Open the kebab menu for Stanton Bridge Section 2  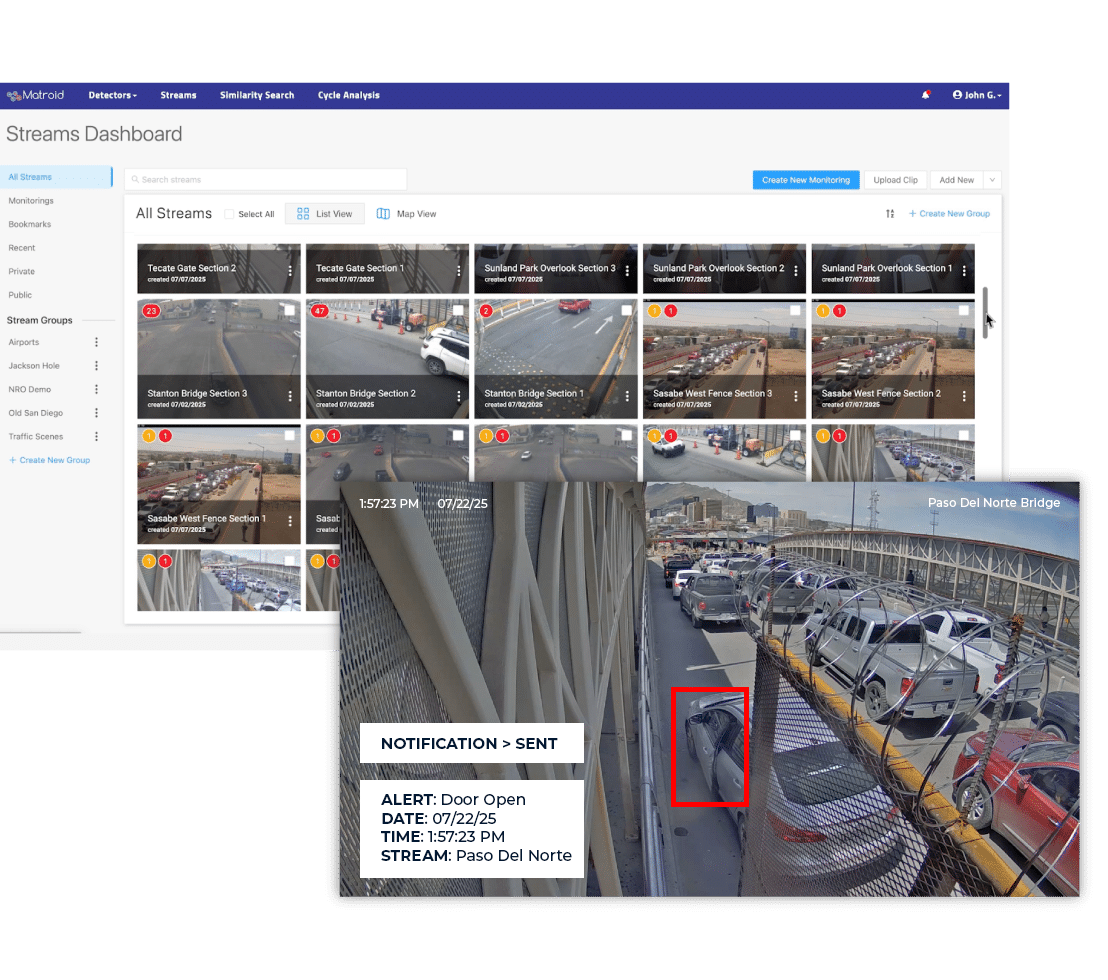[459, 396]
